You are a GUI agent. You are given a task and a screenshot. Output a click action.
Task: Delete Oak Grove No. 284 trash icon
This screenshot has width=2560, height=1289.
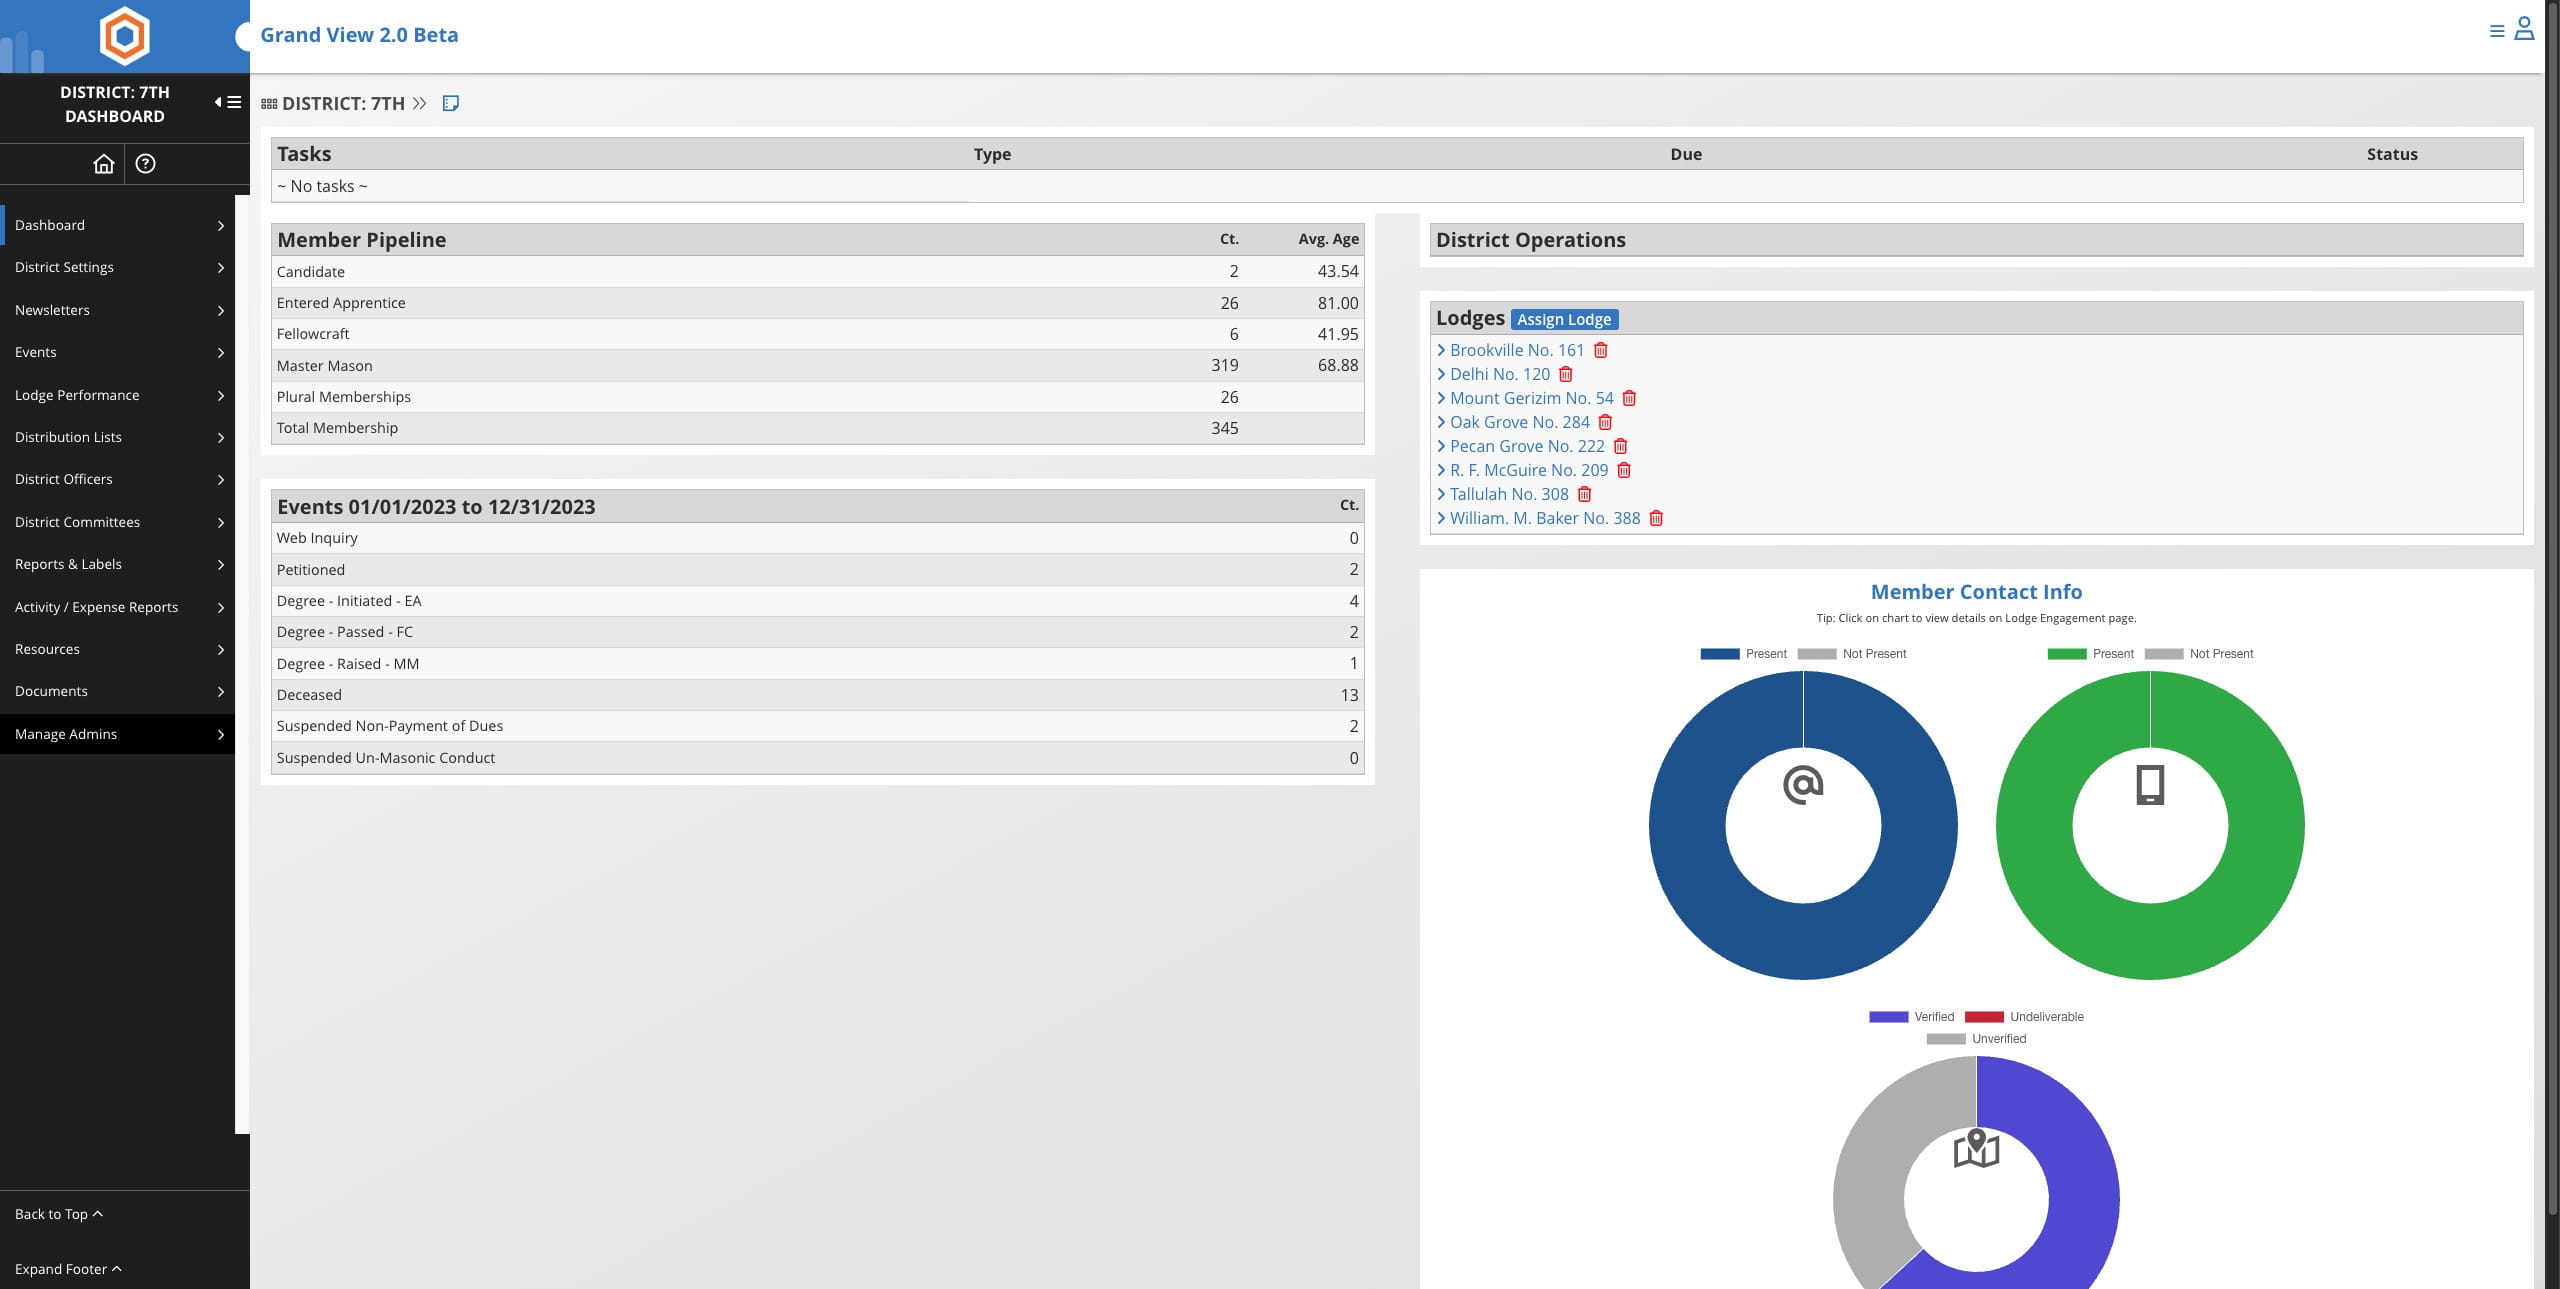tap(1605, 422)
